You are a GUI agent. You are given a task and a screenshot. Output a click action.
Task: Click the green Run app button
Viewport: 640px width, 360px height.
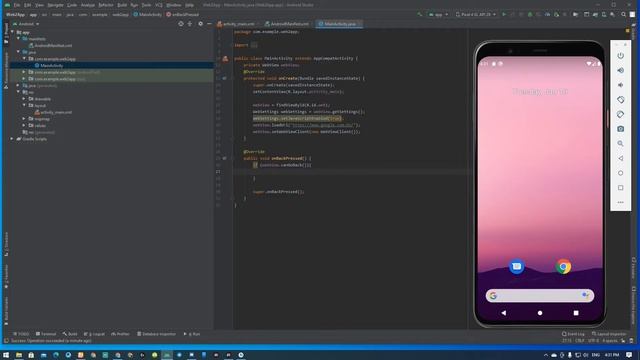click(x=504, y=14)
